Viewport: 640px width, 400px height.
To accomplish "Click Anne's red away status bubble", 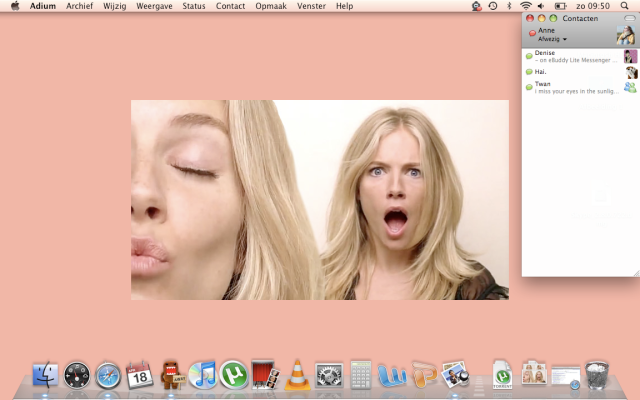I will coord(532,33).
